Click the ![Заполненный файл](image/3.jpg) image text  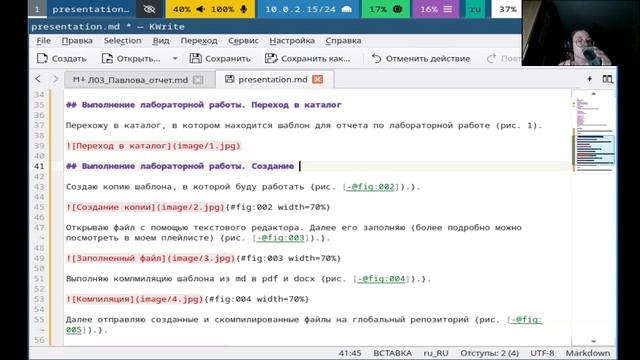(151, 258)
